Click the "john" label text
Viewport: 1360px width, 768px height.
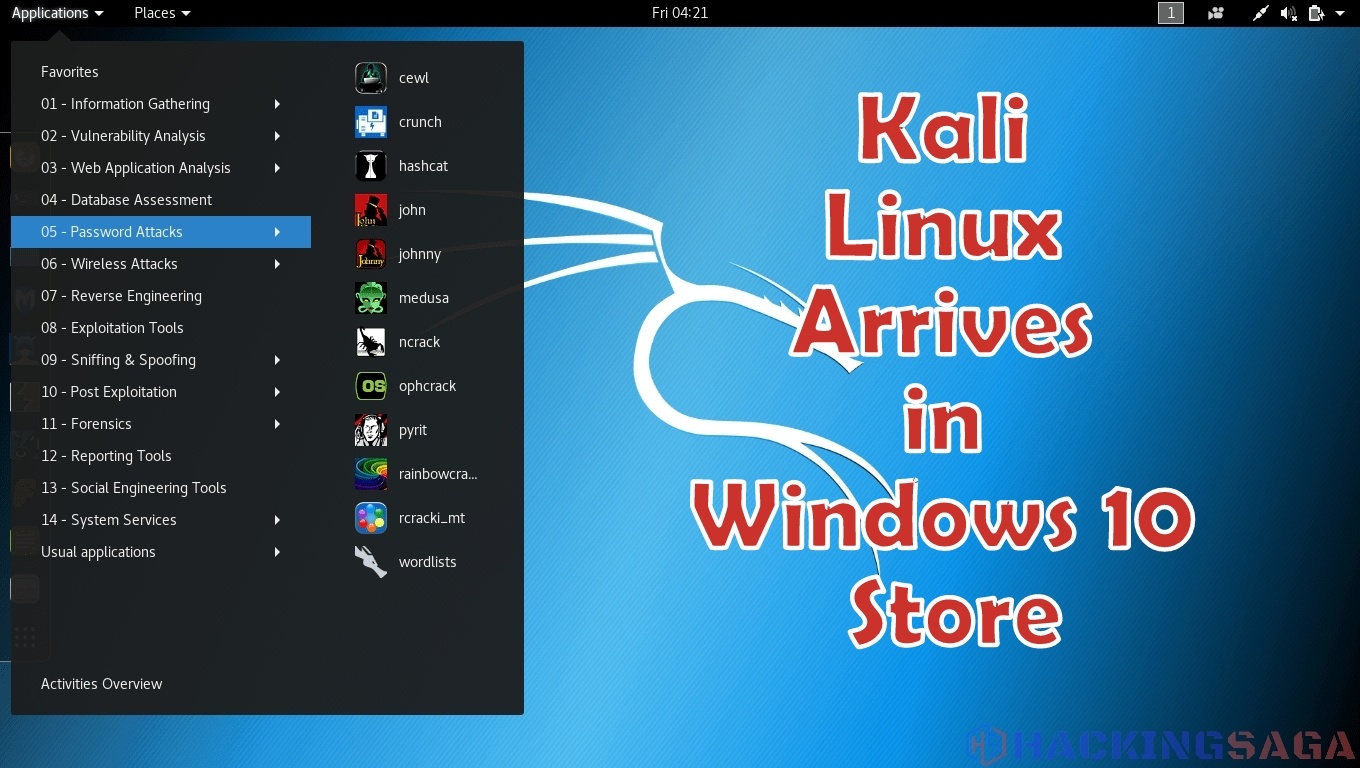412,210
